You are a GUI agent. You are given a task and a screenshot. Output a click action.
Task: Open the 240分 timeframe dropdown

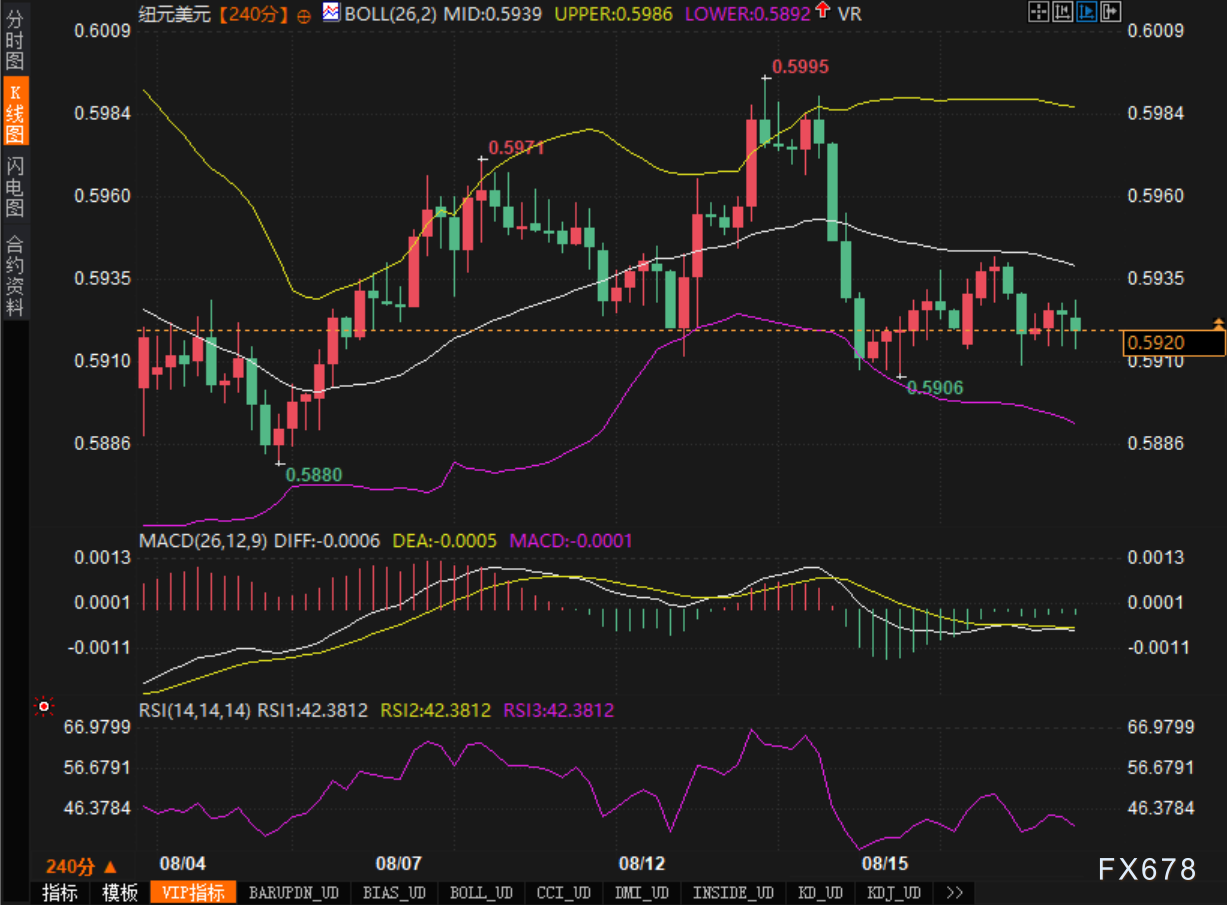82,867
